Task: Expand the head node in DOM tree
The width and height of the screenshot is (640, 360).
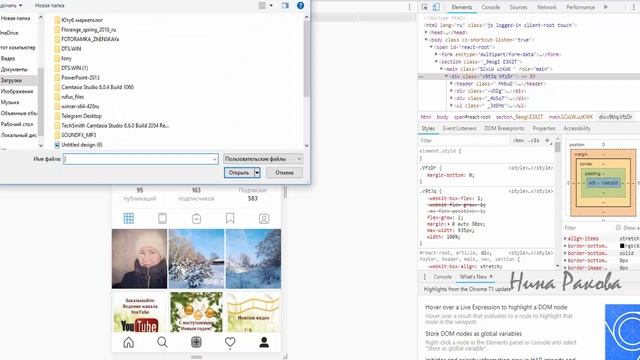Action: (x=427, y=32)
